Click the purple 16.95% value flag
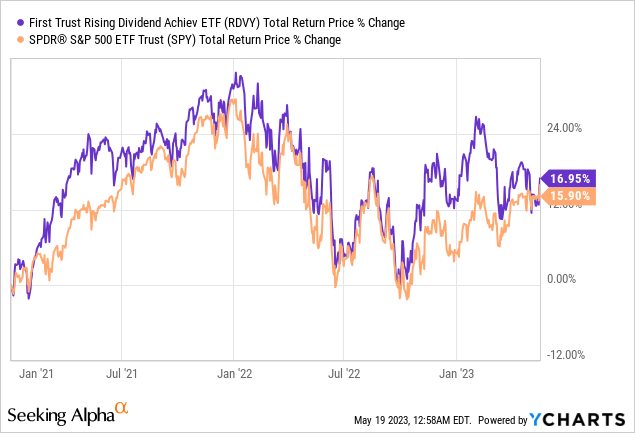The image size is (635, 433). 568,179
